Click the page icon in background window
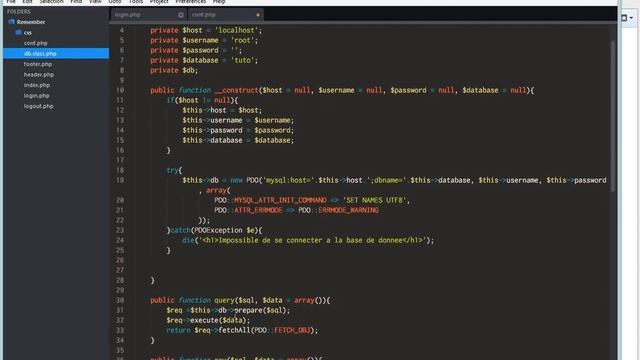Viewport: 640px width, 360px height. pyautogui.click(x=624, y=18)
